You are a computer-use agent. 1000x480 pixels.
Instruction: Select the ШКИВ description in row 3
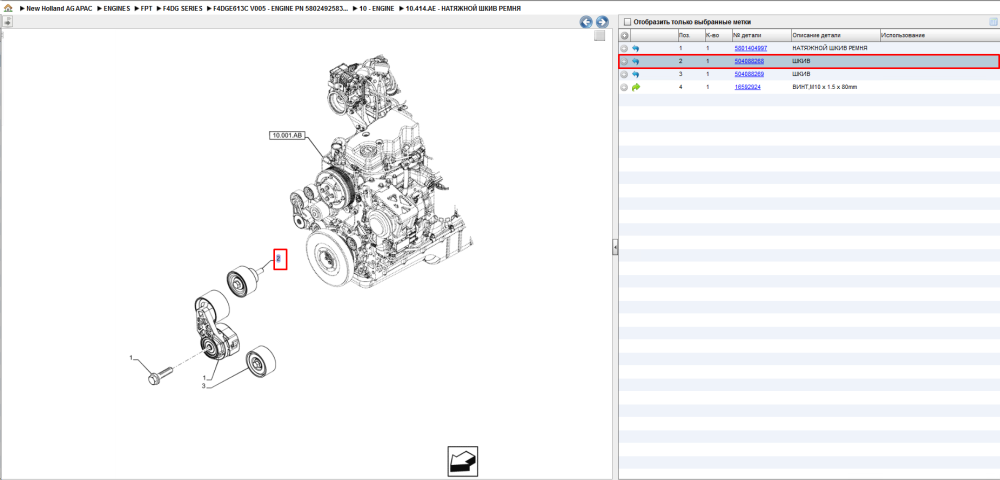pos(801,74)
